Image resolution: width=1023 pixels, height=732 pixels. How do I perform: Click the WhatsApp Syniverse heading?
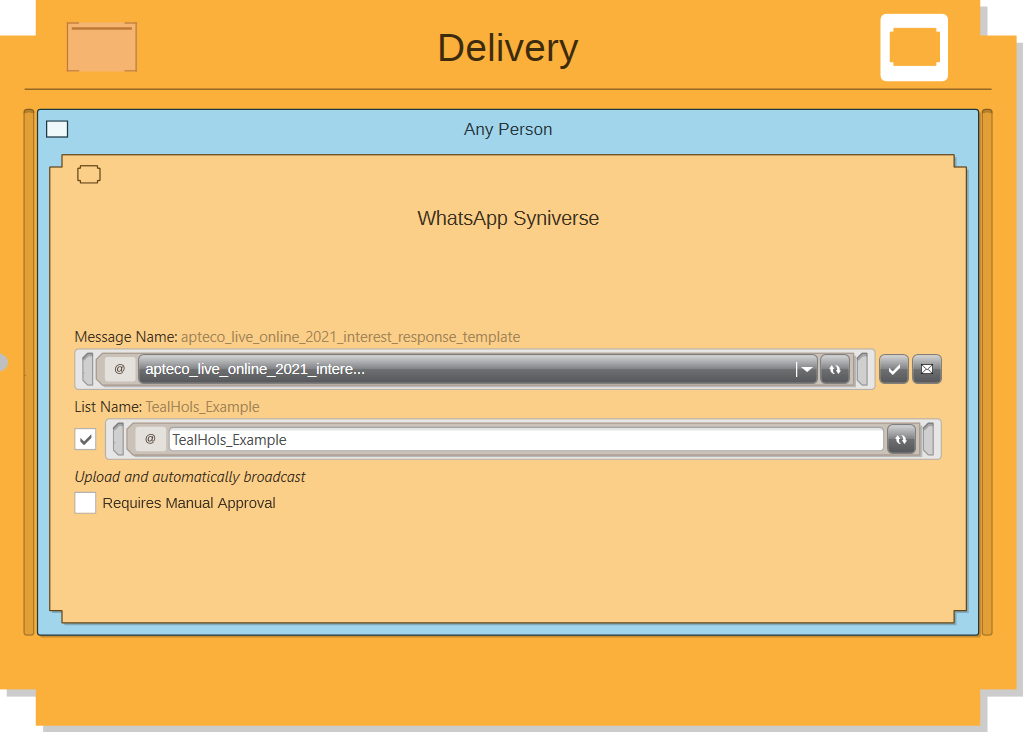click(508, 218)
